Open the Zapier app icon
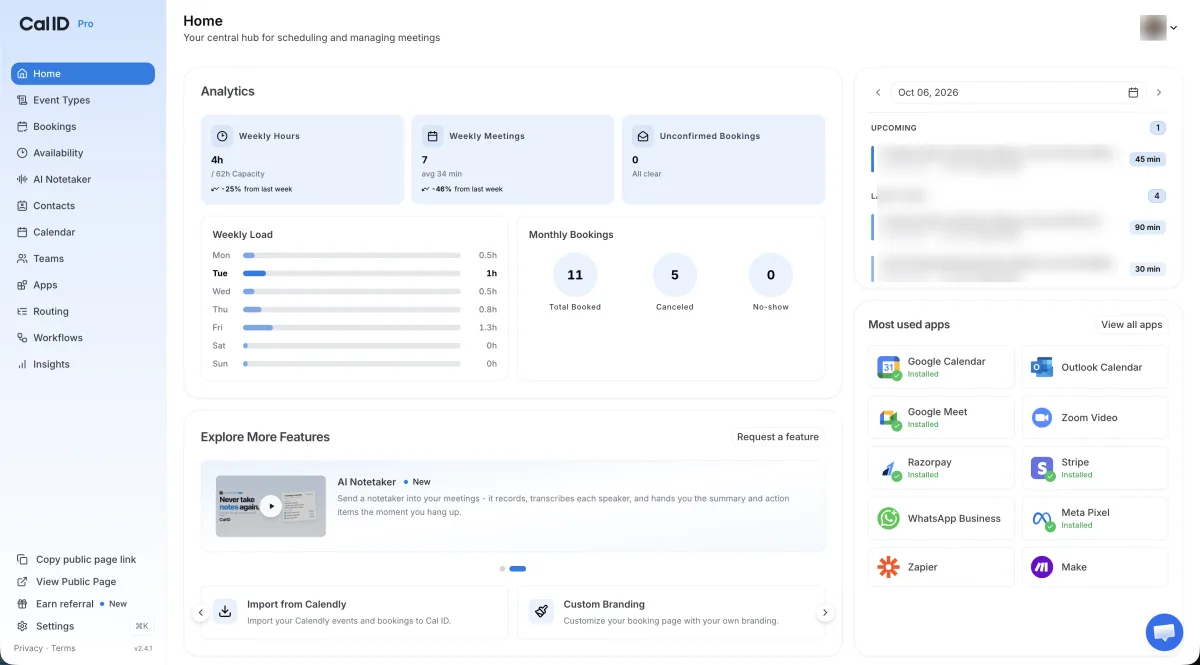 pos(889,567)
